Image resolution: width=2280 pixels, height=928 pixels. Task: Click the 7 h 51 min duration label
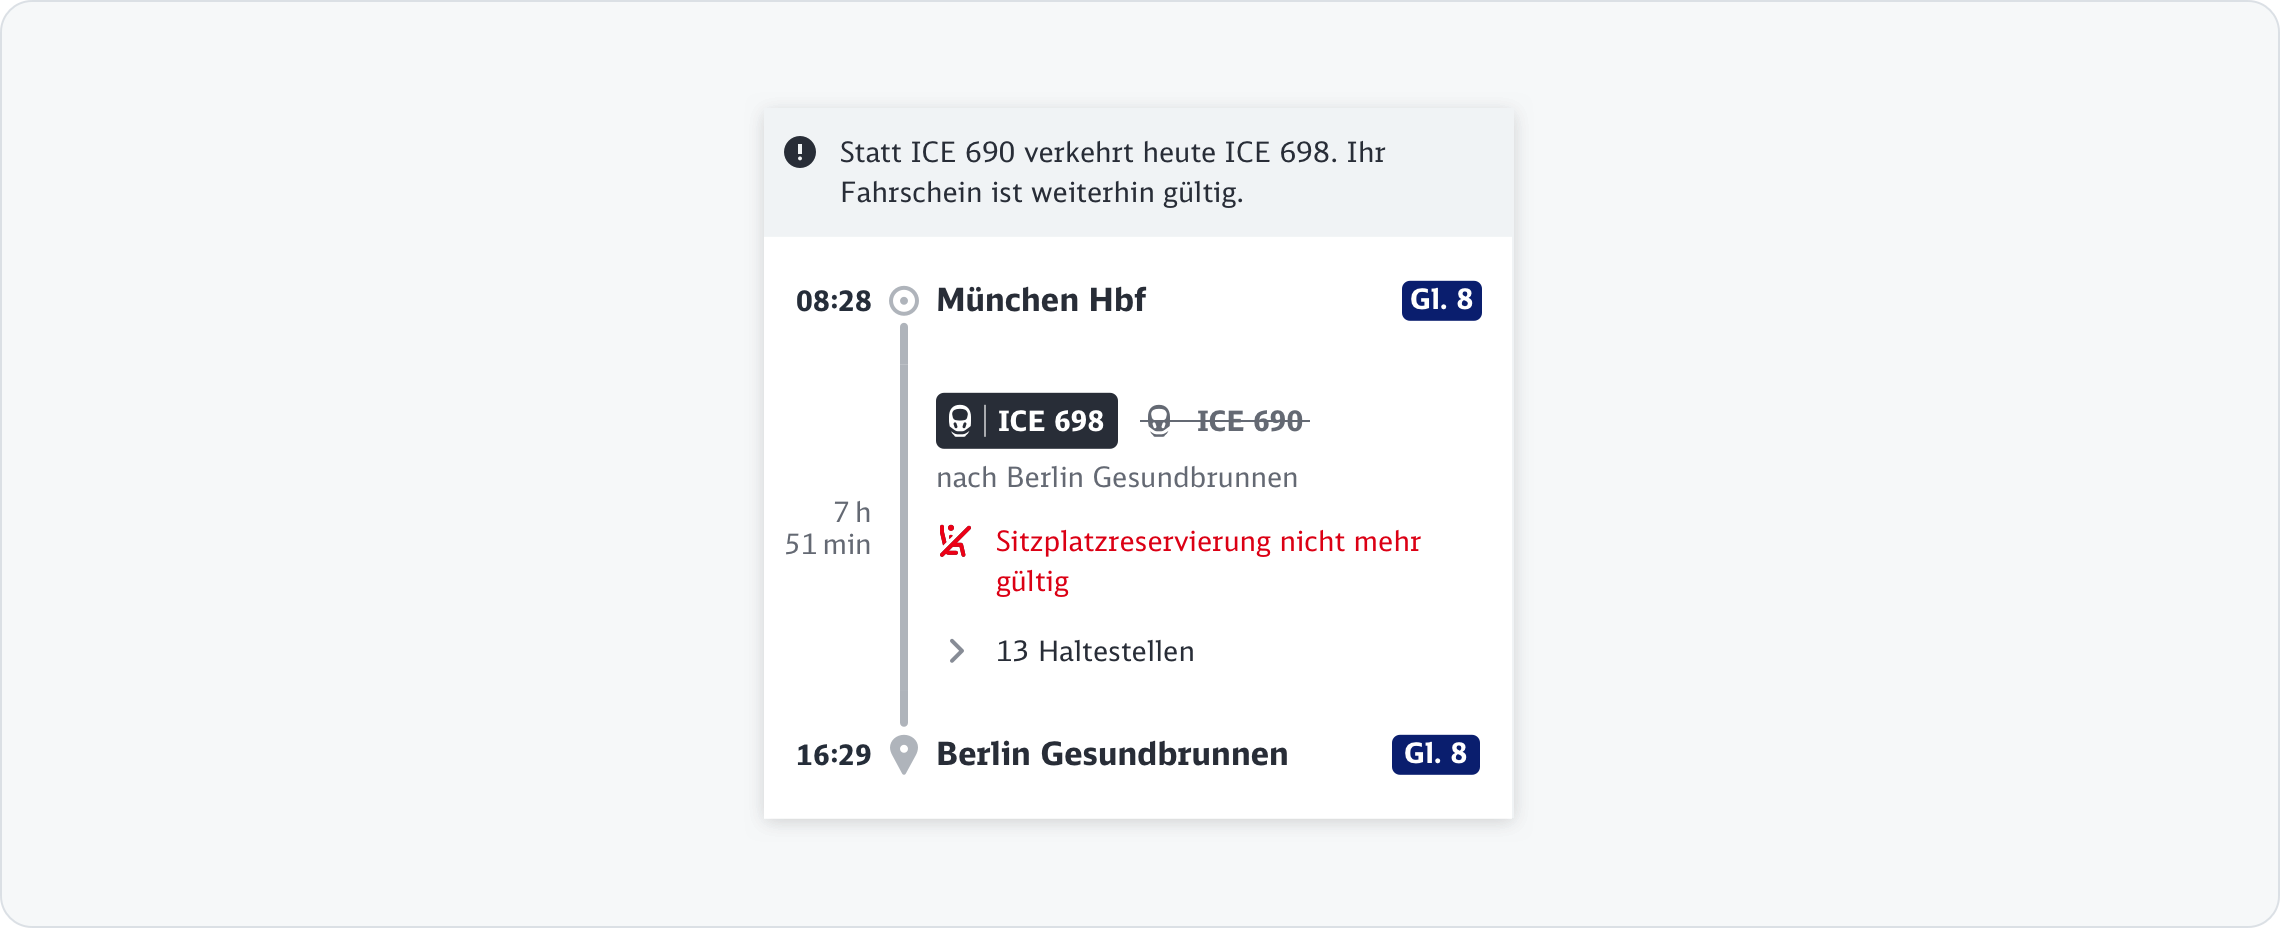(x=829, y=528)
